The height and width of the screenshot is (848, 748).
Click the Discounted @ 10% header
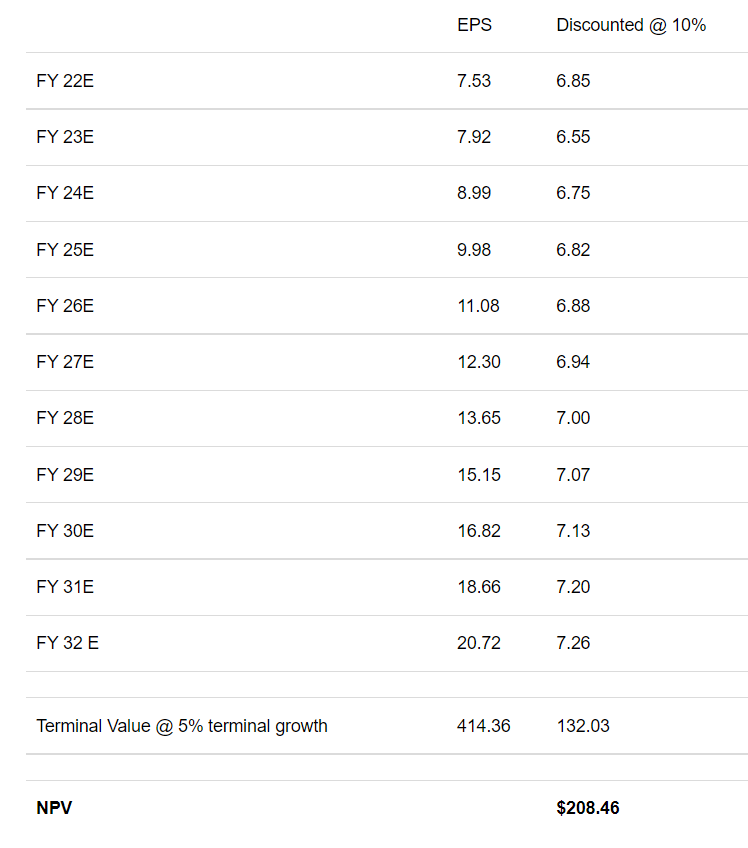pos(631,25)
